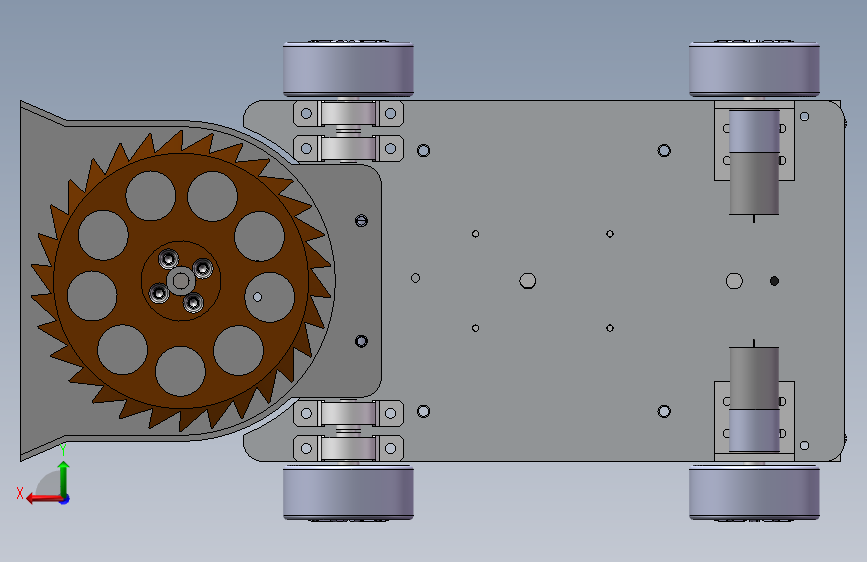Screen dimensions: 867x562
Task: Select the upper-right rear wheel
Action: (x=754, y=69)
